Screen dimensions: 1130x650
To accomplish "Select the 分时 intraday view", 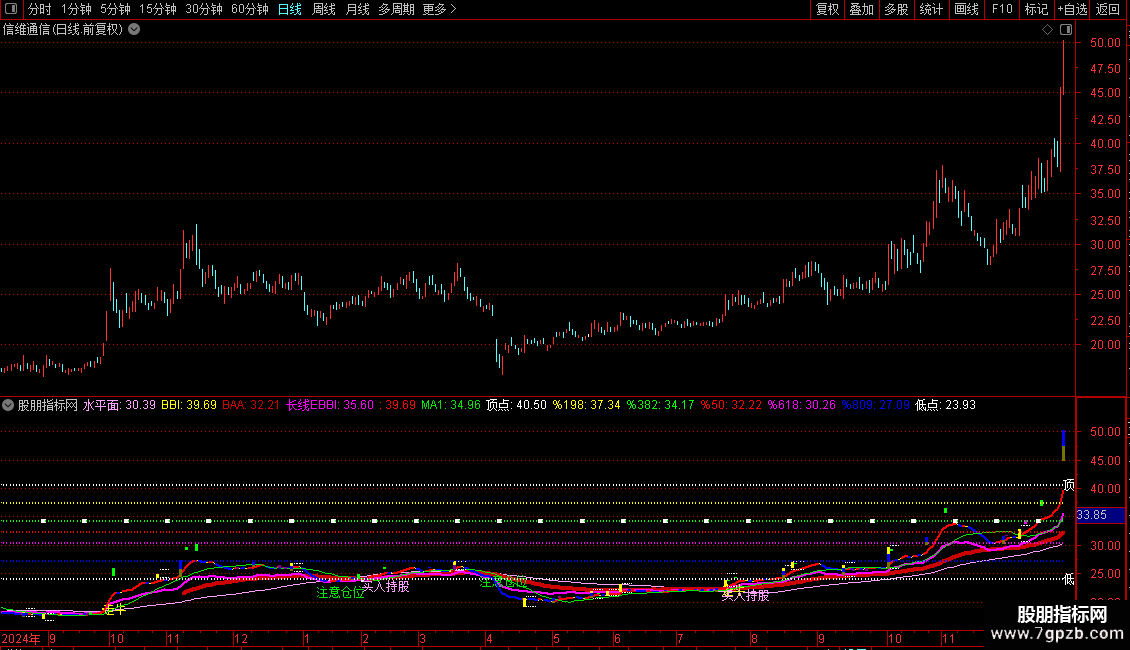I will click(39, 10).
